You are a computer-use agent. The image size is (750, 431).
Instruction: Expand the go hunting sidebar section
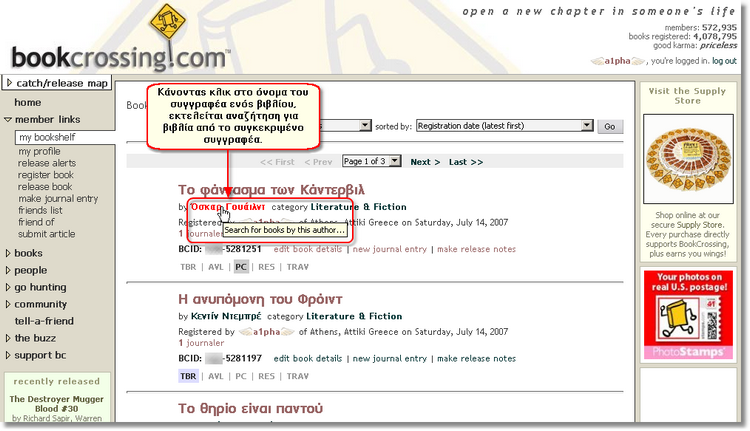tap(40, 287)
